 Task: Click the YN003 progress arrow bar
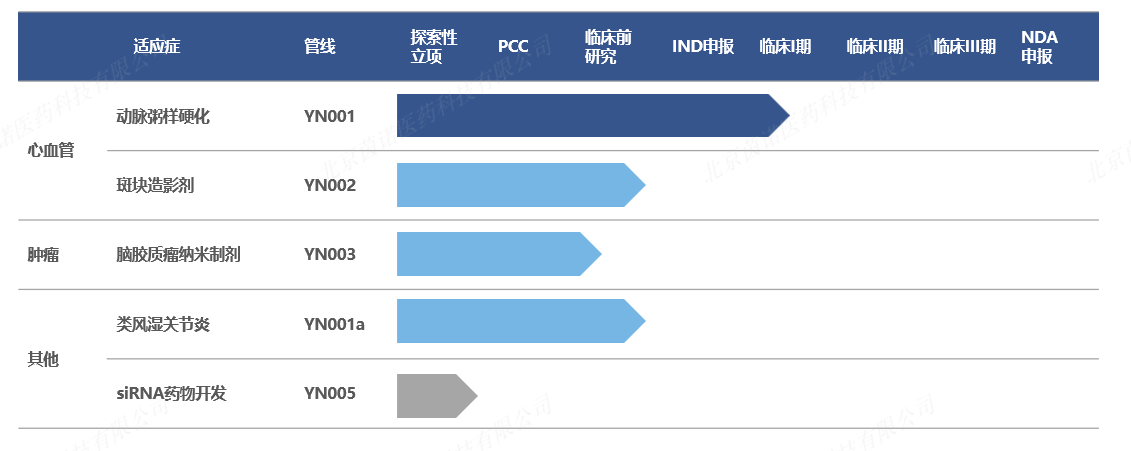point(499,254)
